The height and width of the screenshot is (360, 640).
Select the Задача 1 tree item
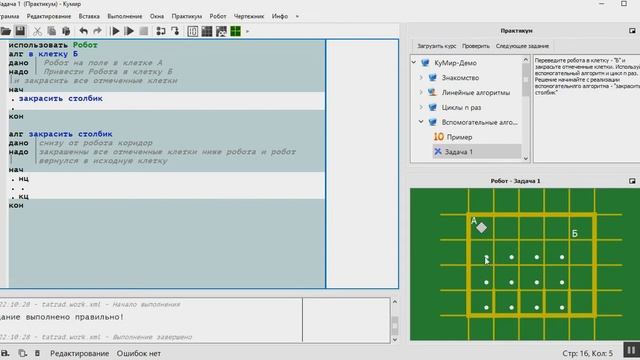click(459, 152)
